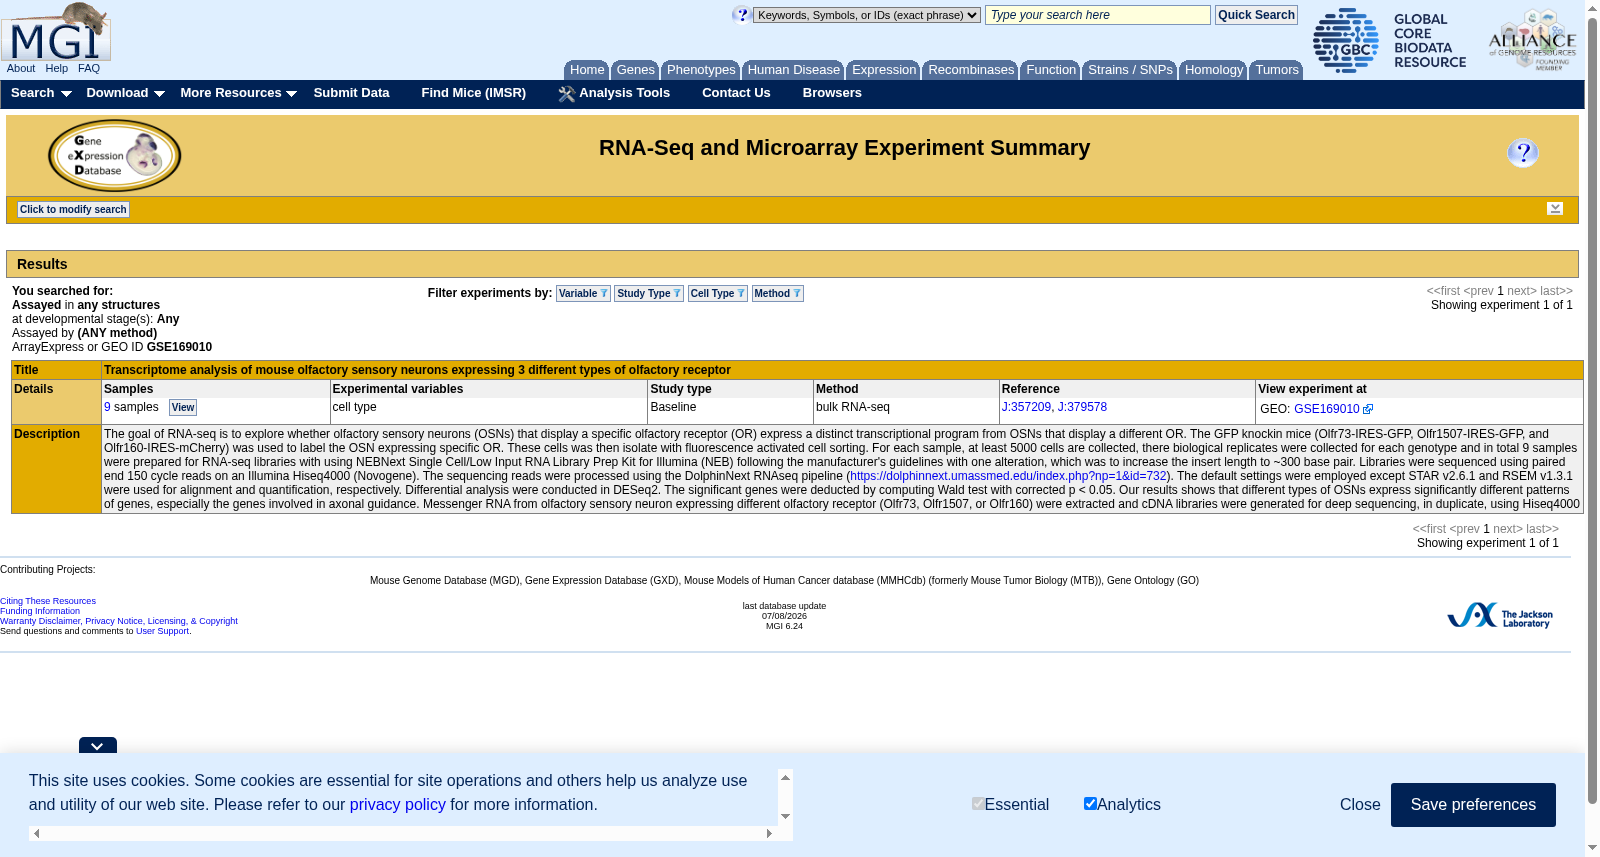Open the Study Type filter

click(x=649, y=293)
